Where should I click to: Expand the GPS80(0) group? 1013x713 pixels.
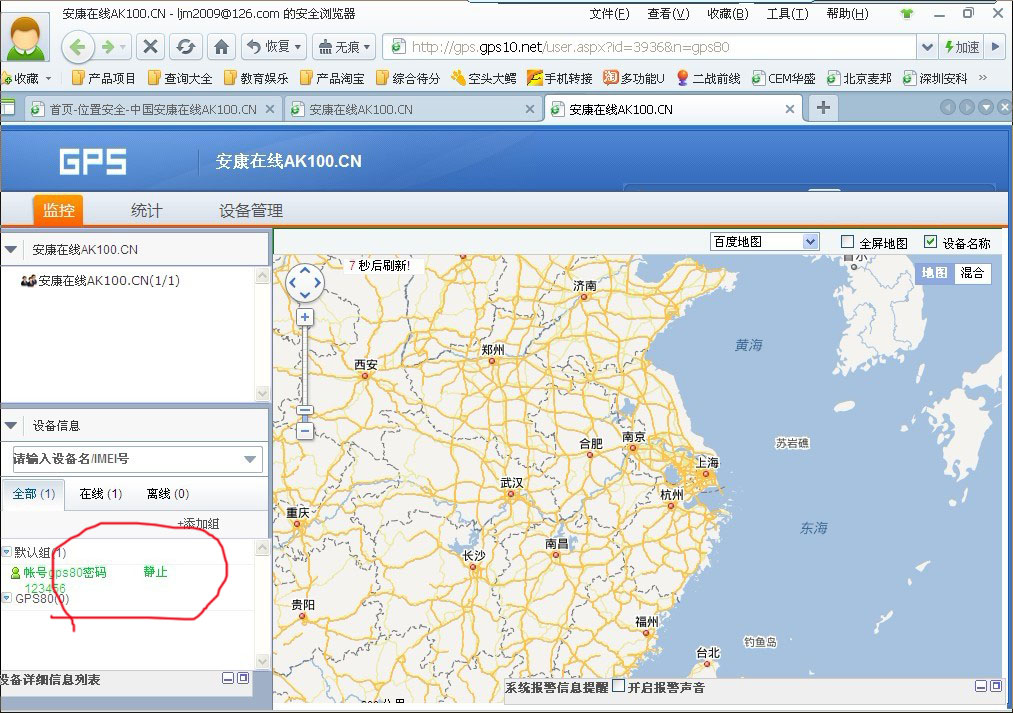(x=6, y=598)
